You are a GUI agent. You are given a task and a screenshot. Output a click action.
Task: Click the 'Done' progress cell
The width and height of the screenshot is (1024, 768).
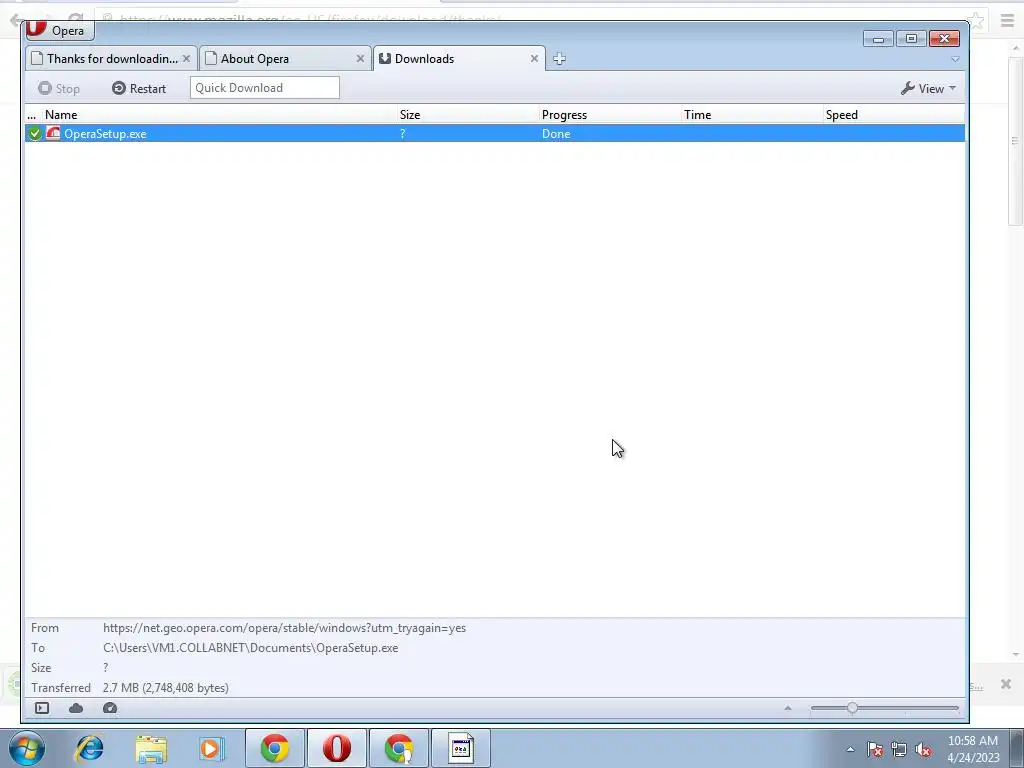(556, 133)
